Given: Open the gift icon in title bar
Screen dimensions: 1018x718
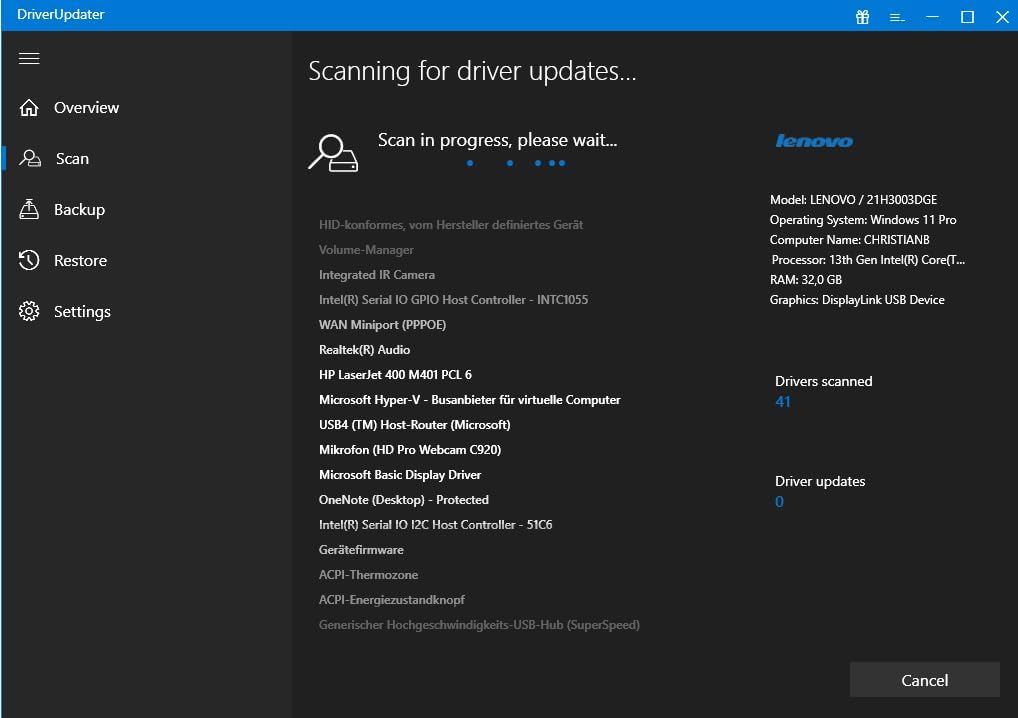Looking at the screenshot, I should coord(862,17).
